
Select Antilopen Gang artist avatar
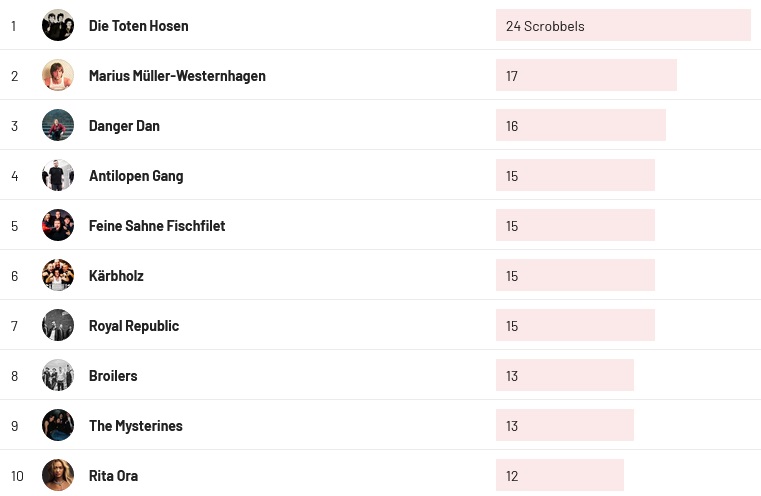click(x=58, y=175)
